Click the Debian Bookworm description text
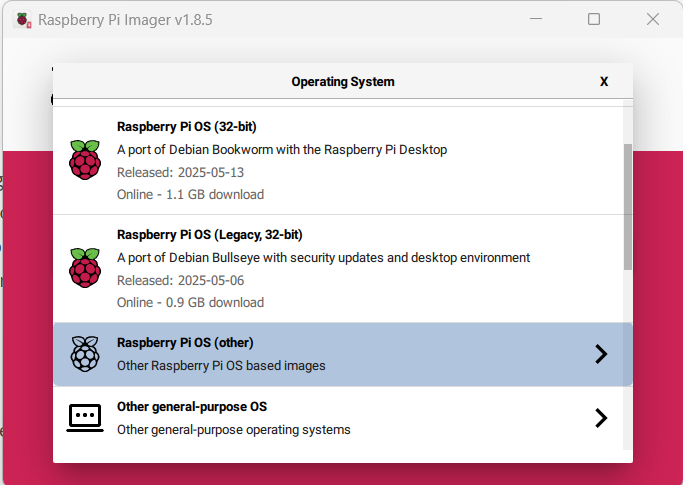Screen dimensions: 683x485 coord(282,149)
